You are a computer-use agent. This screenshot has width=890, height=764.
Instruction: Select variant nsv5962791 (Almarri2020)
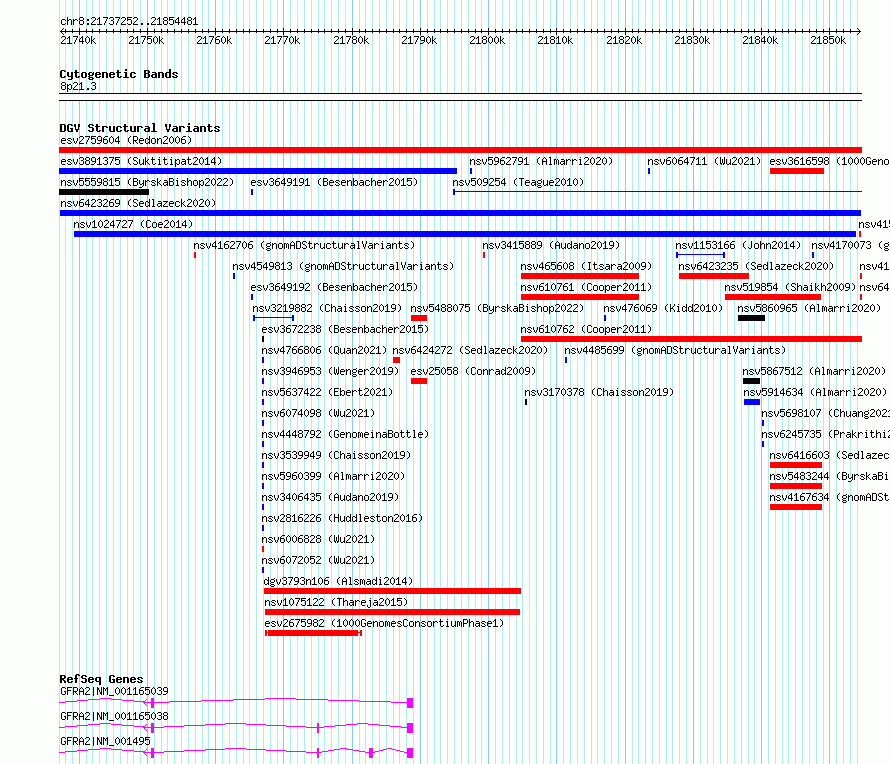541,161
